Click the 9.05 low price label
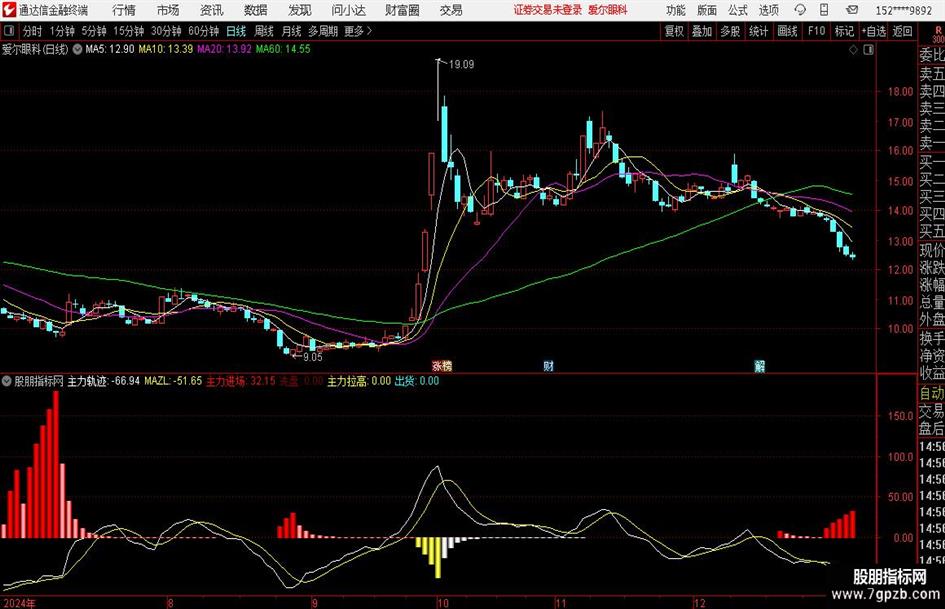This screenshot has width=945, height=609. click(x=313, y=357)
